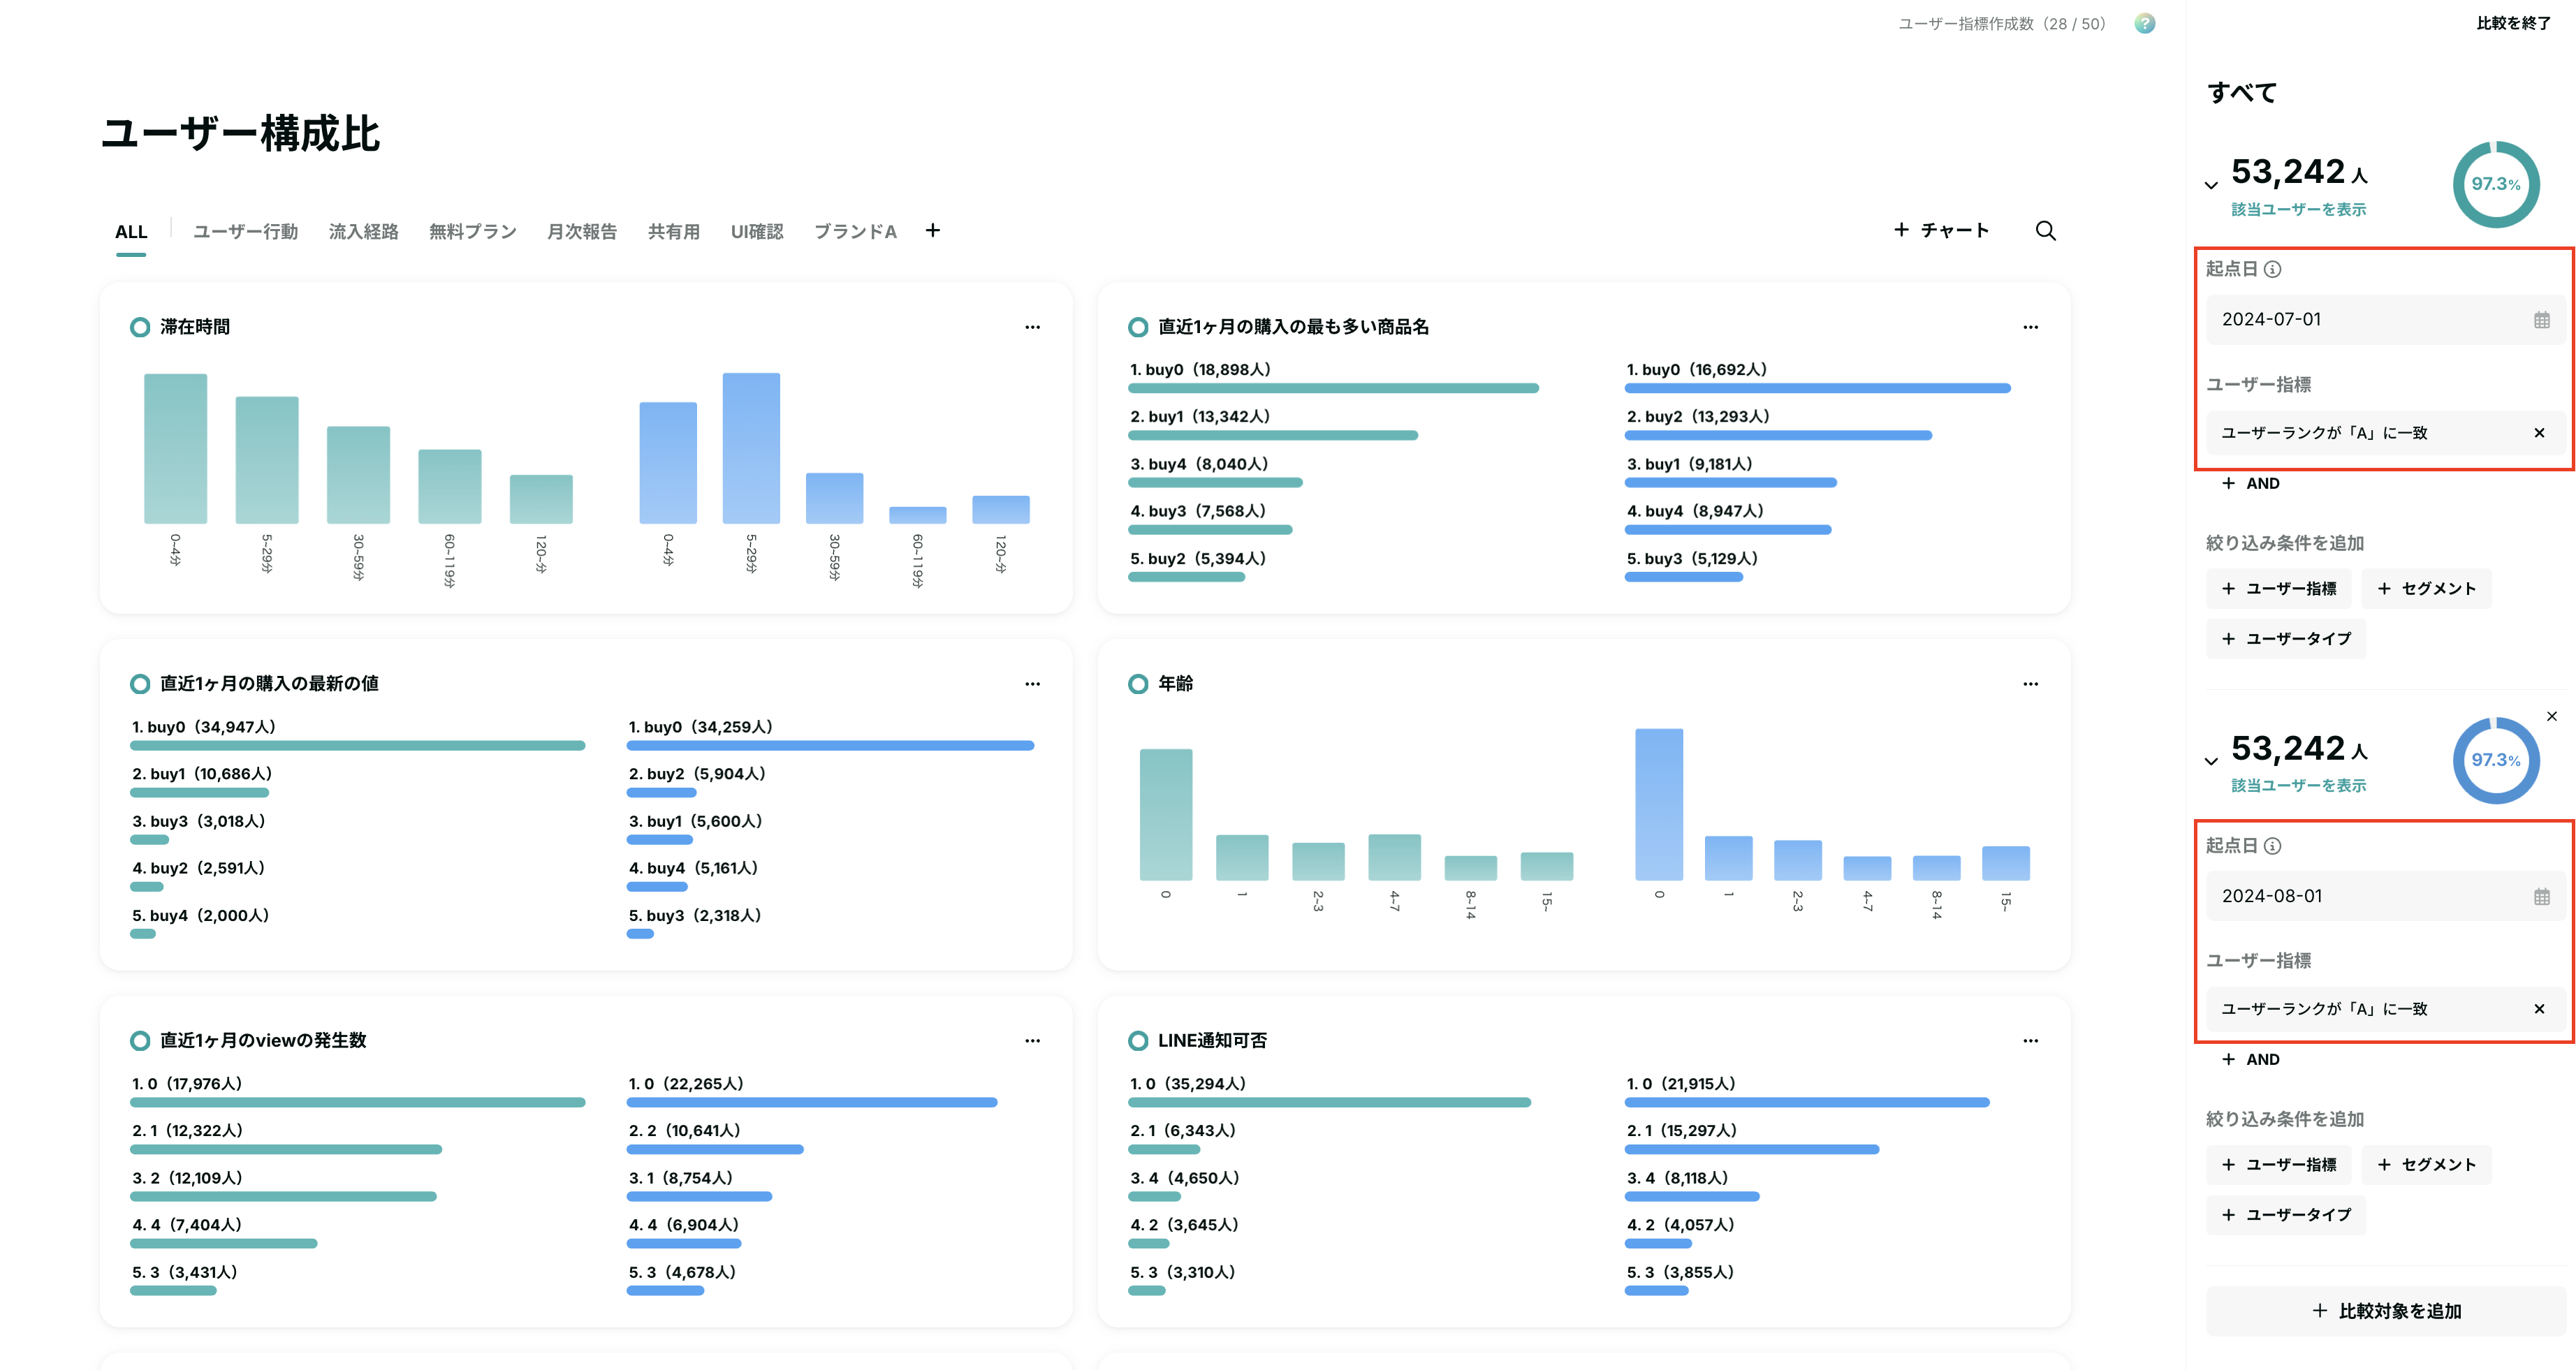This screenshot has width=2576, height=1370.
Task: Open options menu for 直近1ヶ月の購入の最新の値 card
Action: [x=1032, y=684]
